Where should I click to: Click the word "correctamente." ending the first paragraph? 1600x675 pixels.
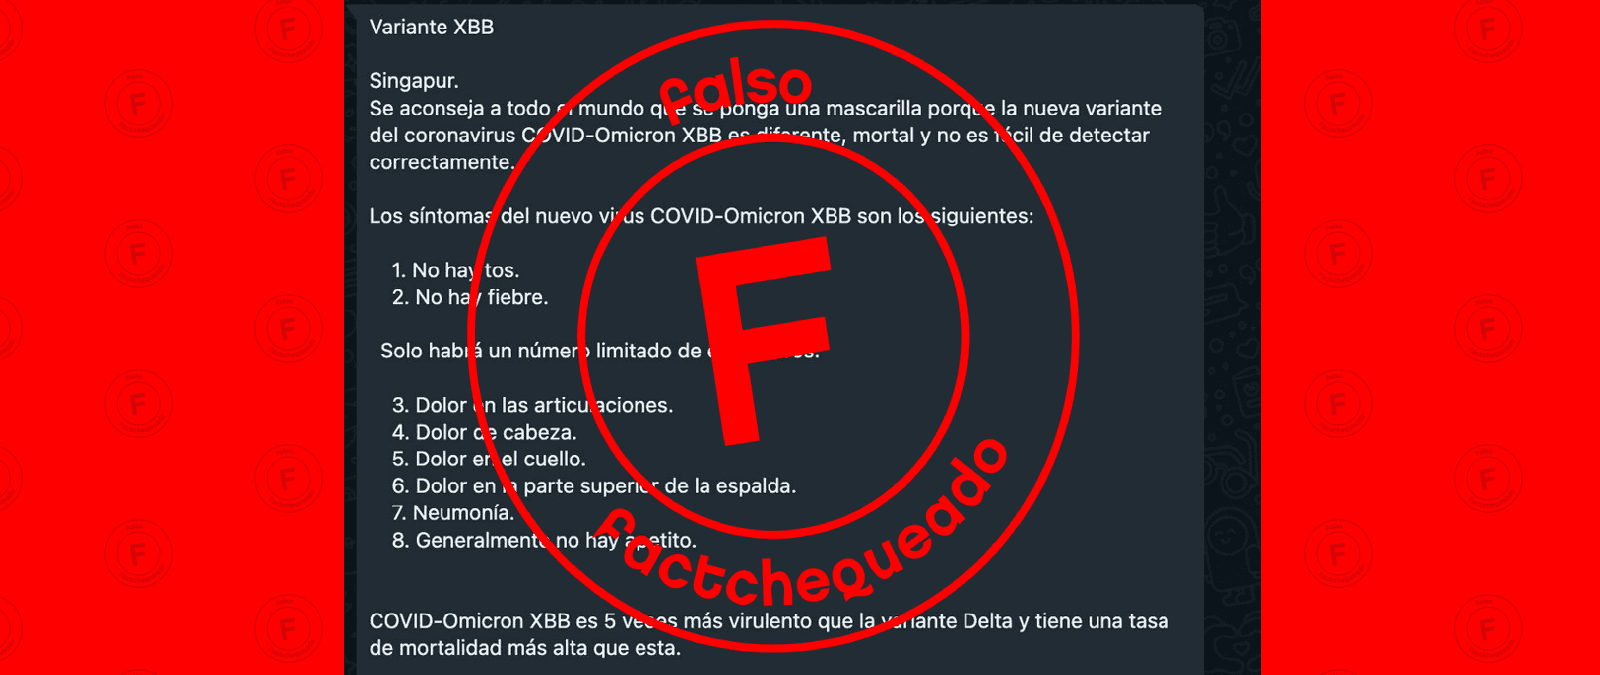click(442, 162)
